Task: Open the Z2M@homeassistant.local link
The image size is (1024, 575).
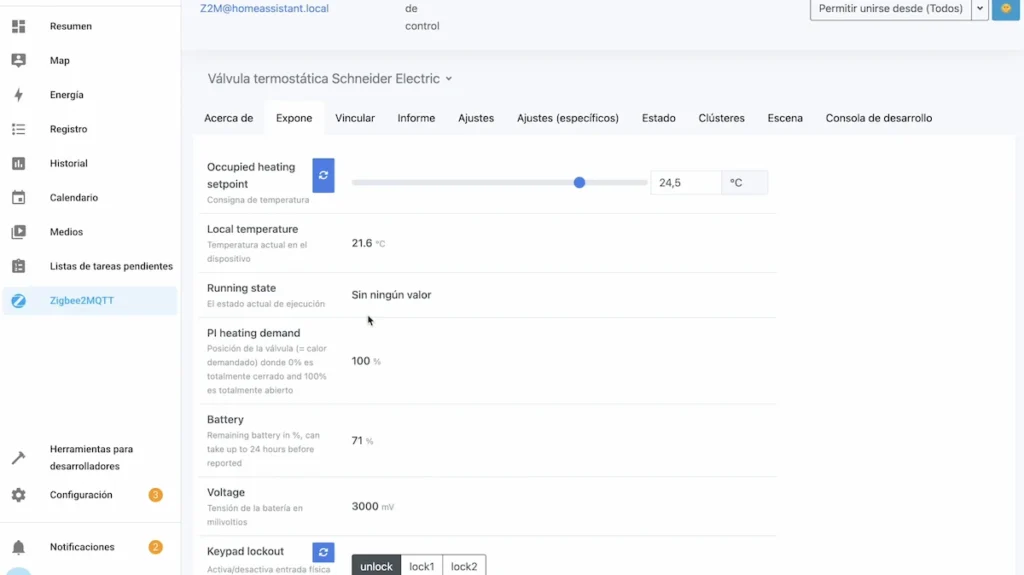Action: pos(264,8)
